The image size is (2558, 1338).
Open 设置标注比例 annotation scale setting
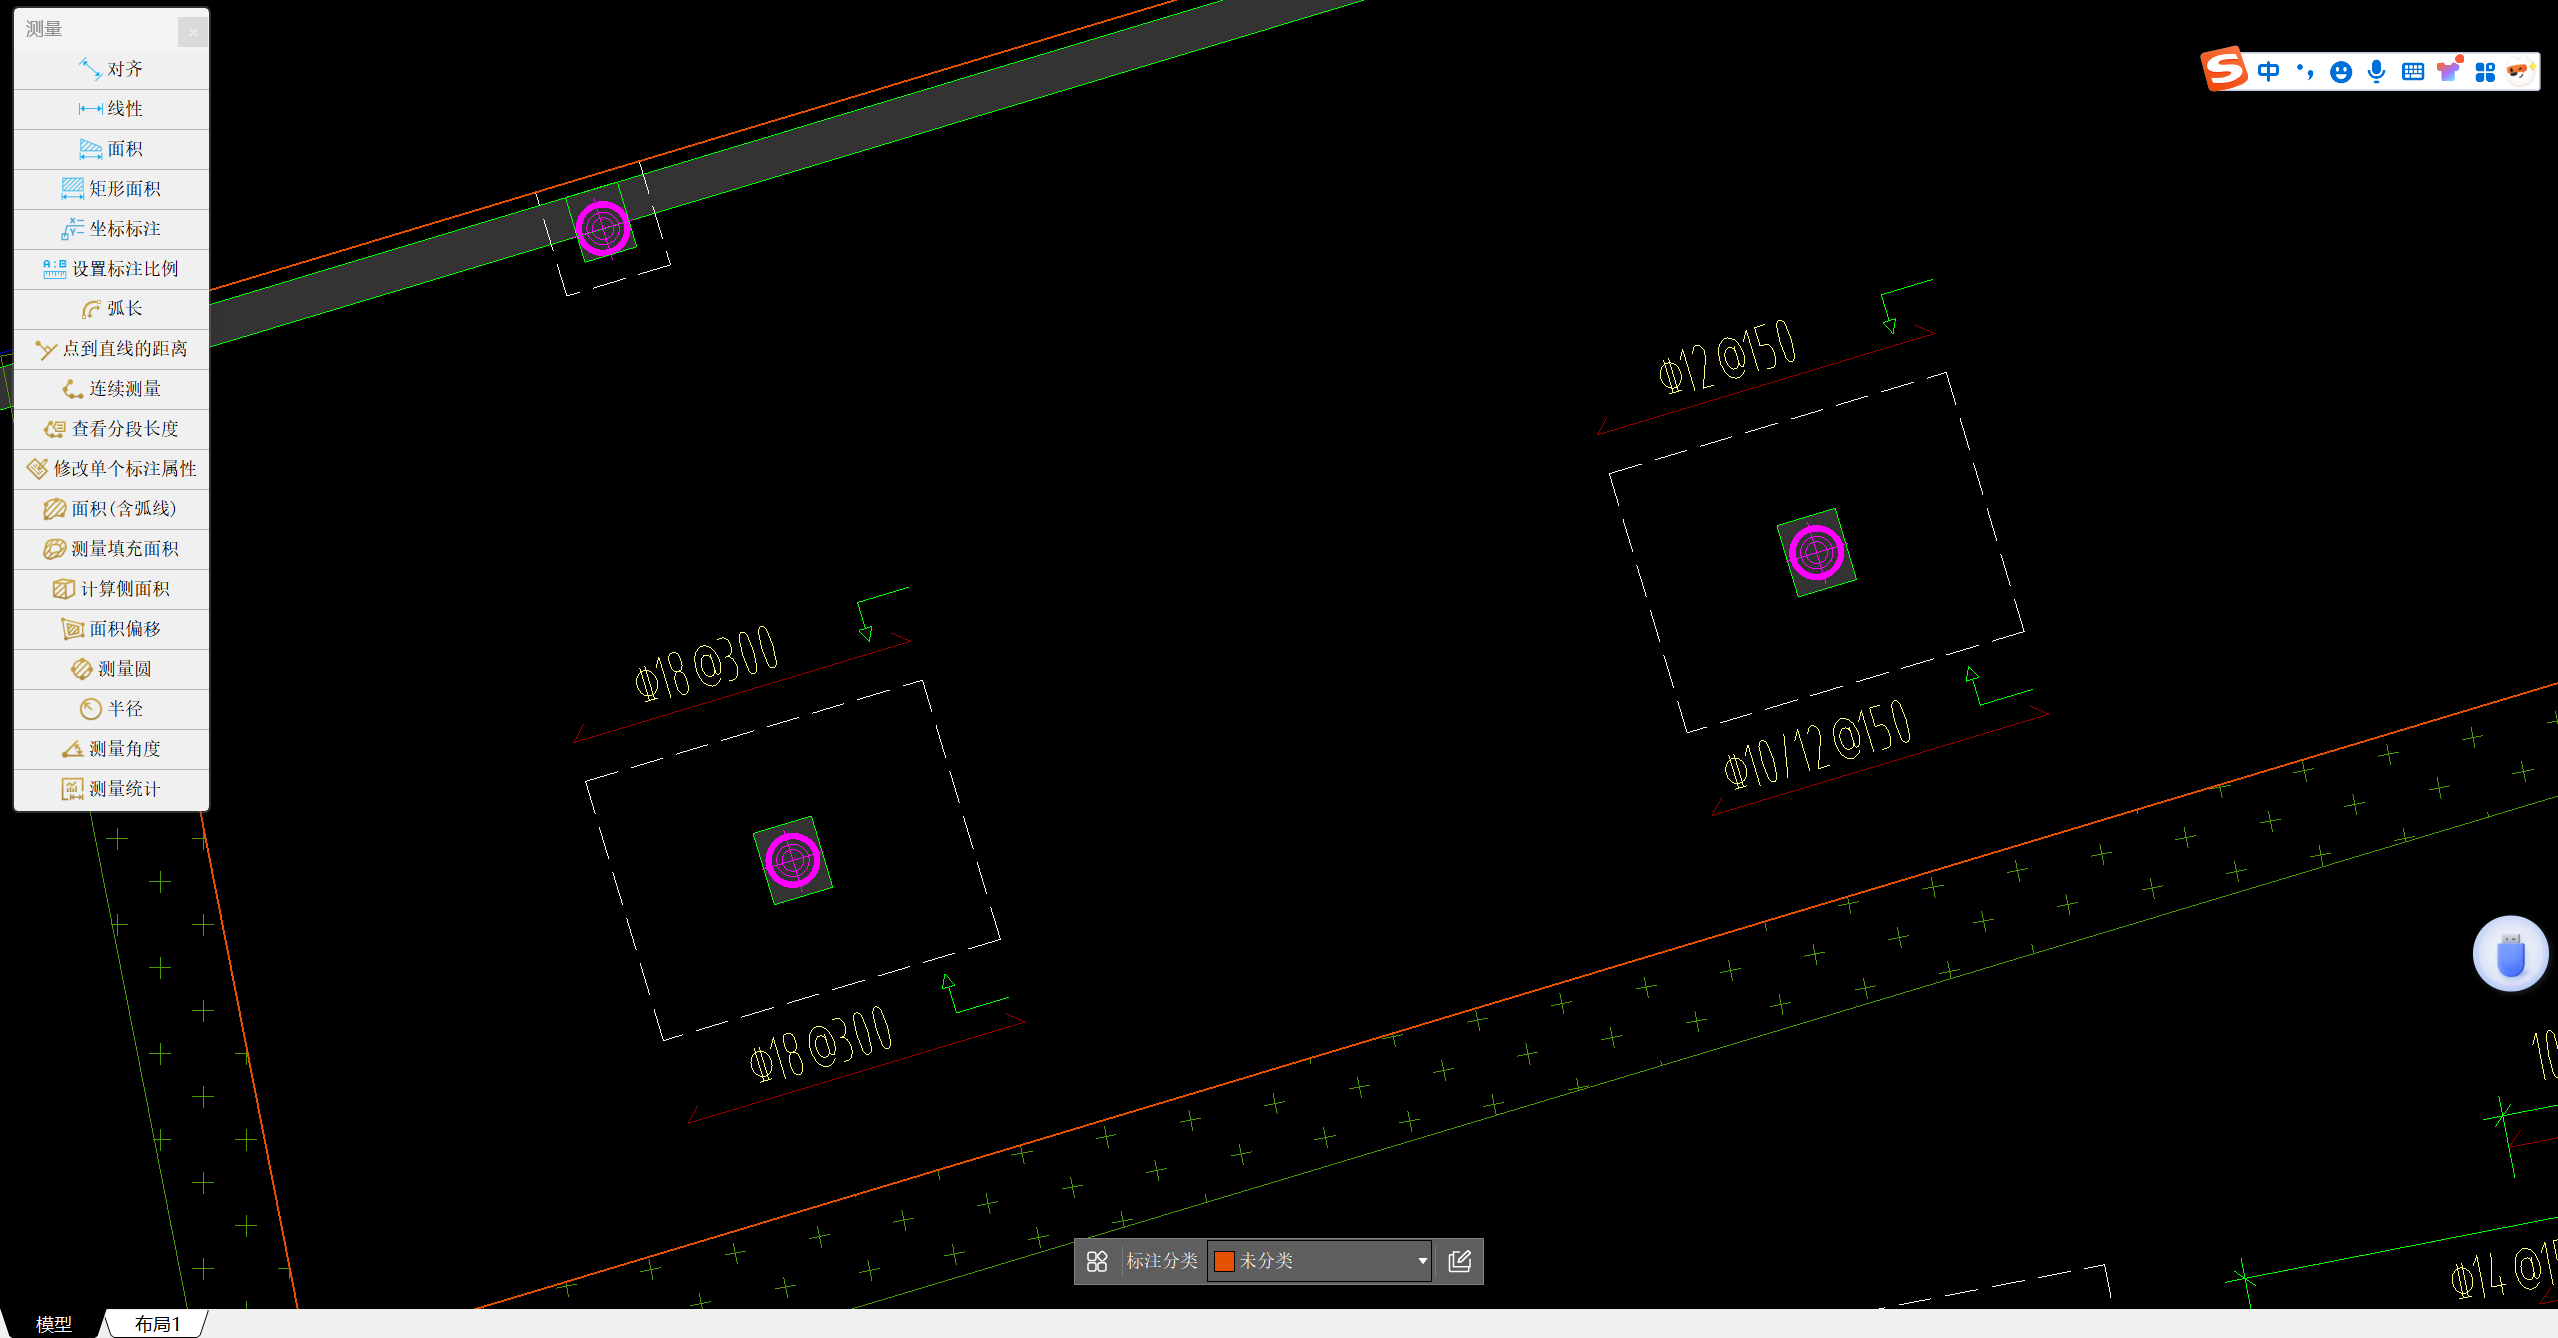click(x=111, y=269)
